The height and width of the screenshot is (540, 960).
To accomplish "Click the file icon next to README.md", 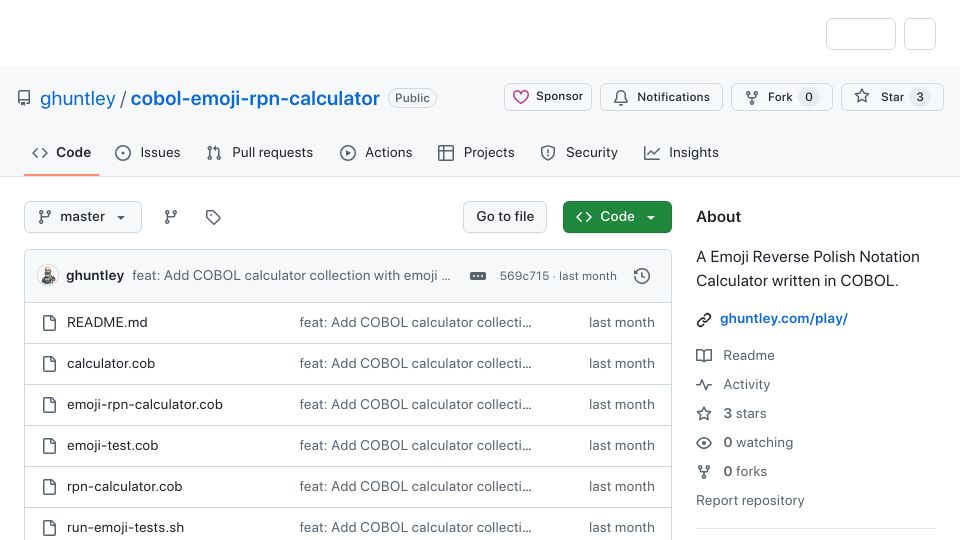I will point(50,323).
